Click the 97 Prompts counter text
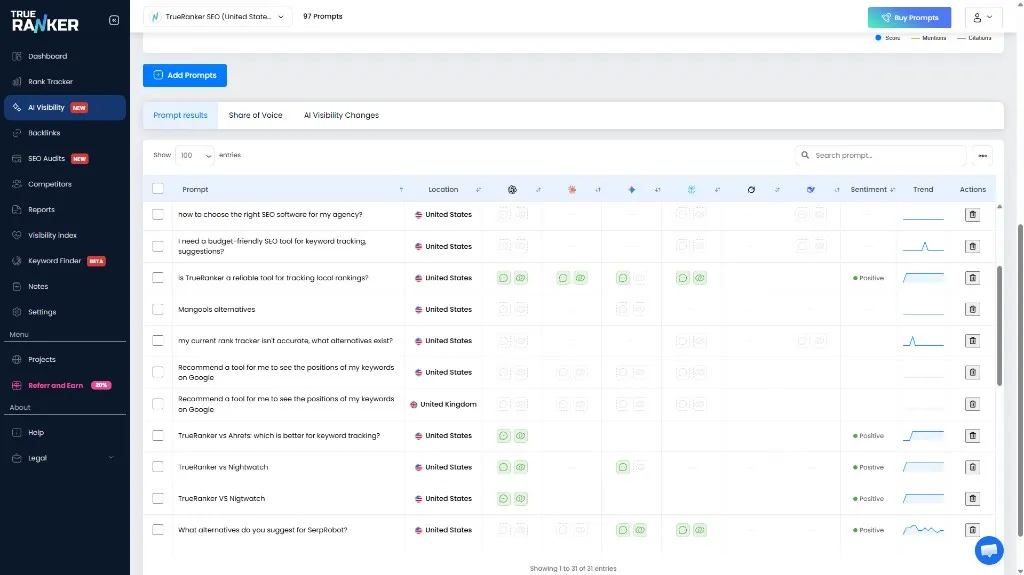This screenshot has height=575, width=1024. [x=323, y=16]
